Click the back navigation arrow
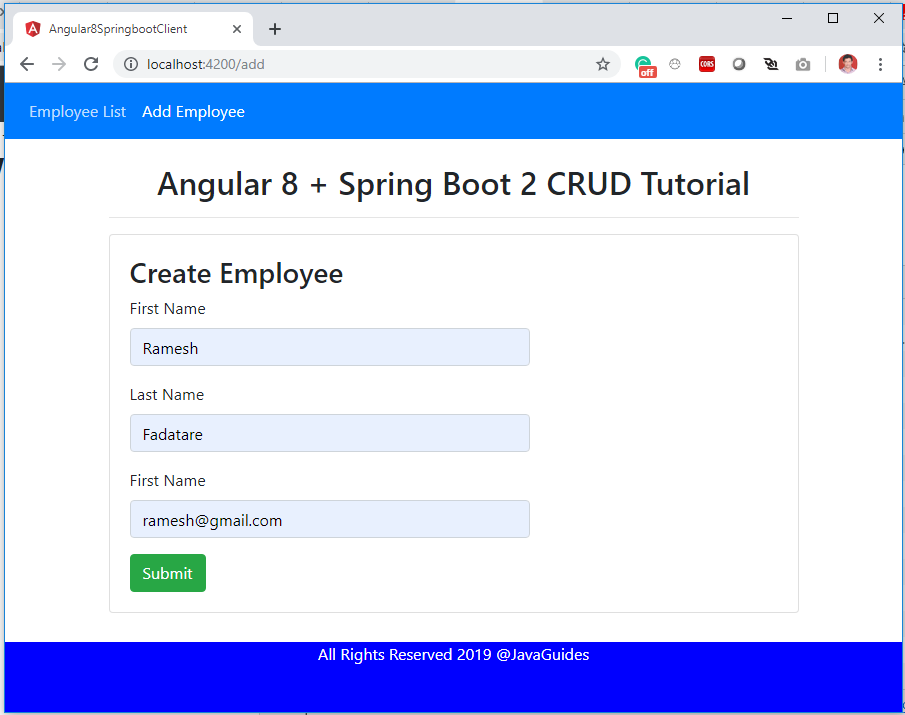This screenshot has width=905, height=715. (x=26, y=63)
